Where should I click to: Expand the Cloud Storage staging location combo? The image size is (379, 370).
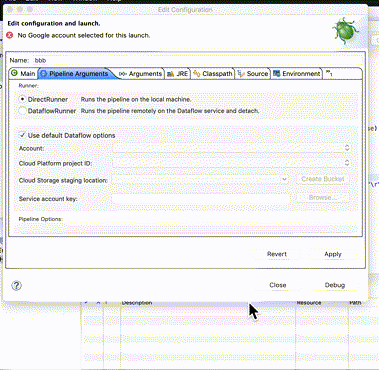(x=284, y=179)
